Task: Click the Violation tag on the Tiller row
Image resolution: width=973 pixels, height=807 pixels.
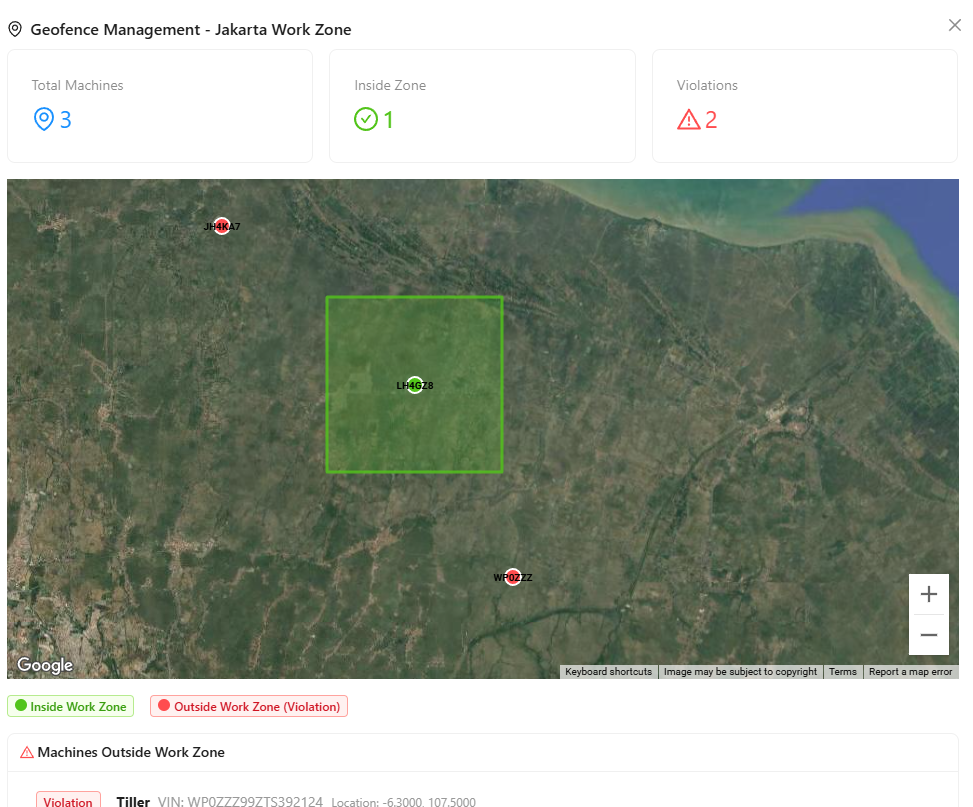Action: pyautogui.click(x=68, y=801)
